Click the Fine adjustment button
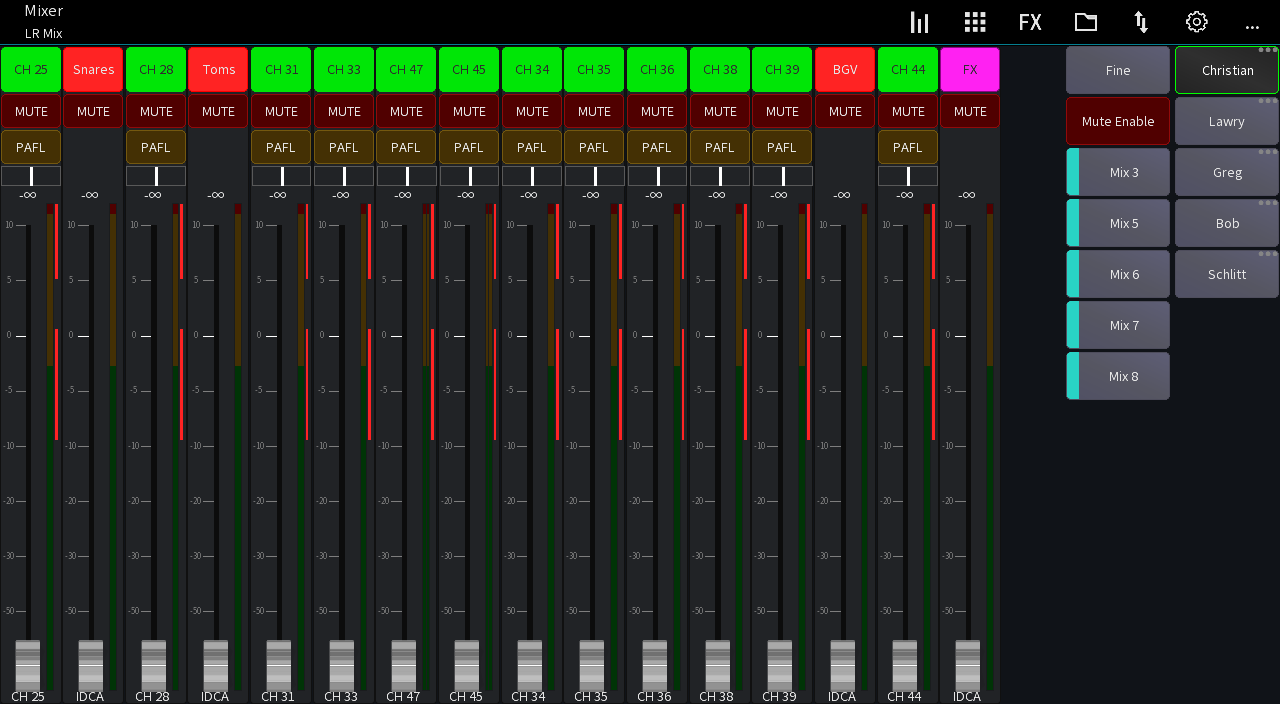Viewport: 1280px width, 704px height. click(1117, 70)
